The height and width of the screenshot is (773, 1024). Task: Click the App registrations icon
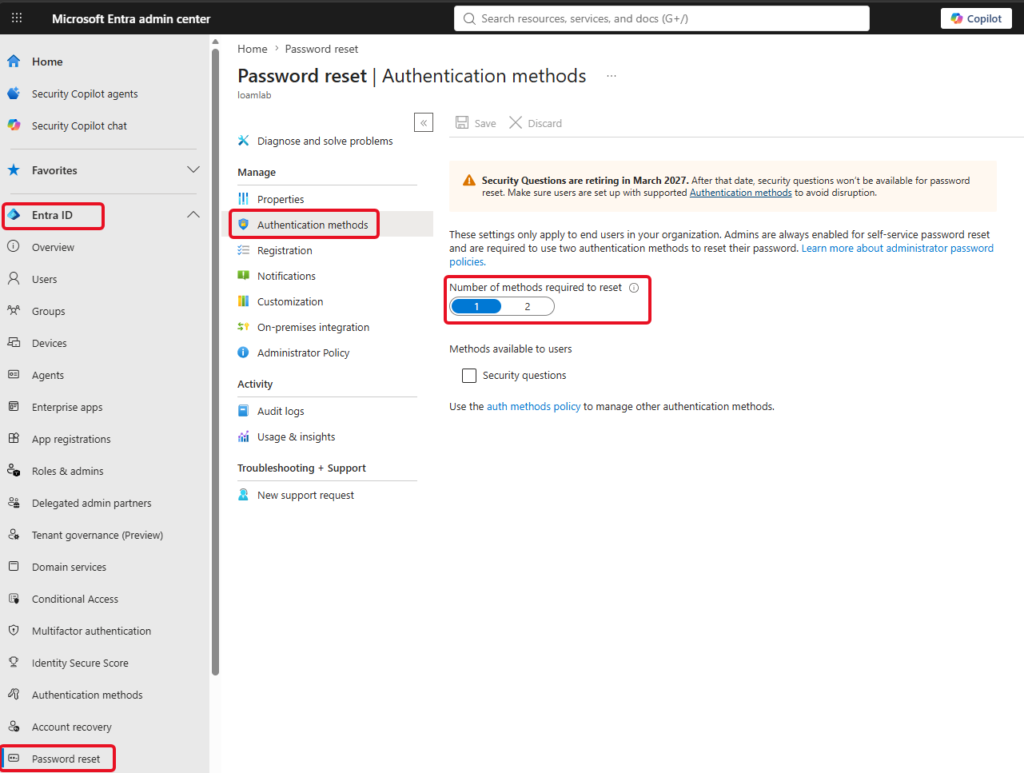(14, 439)
